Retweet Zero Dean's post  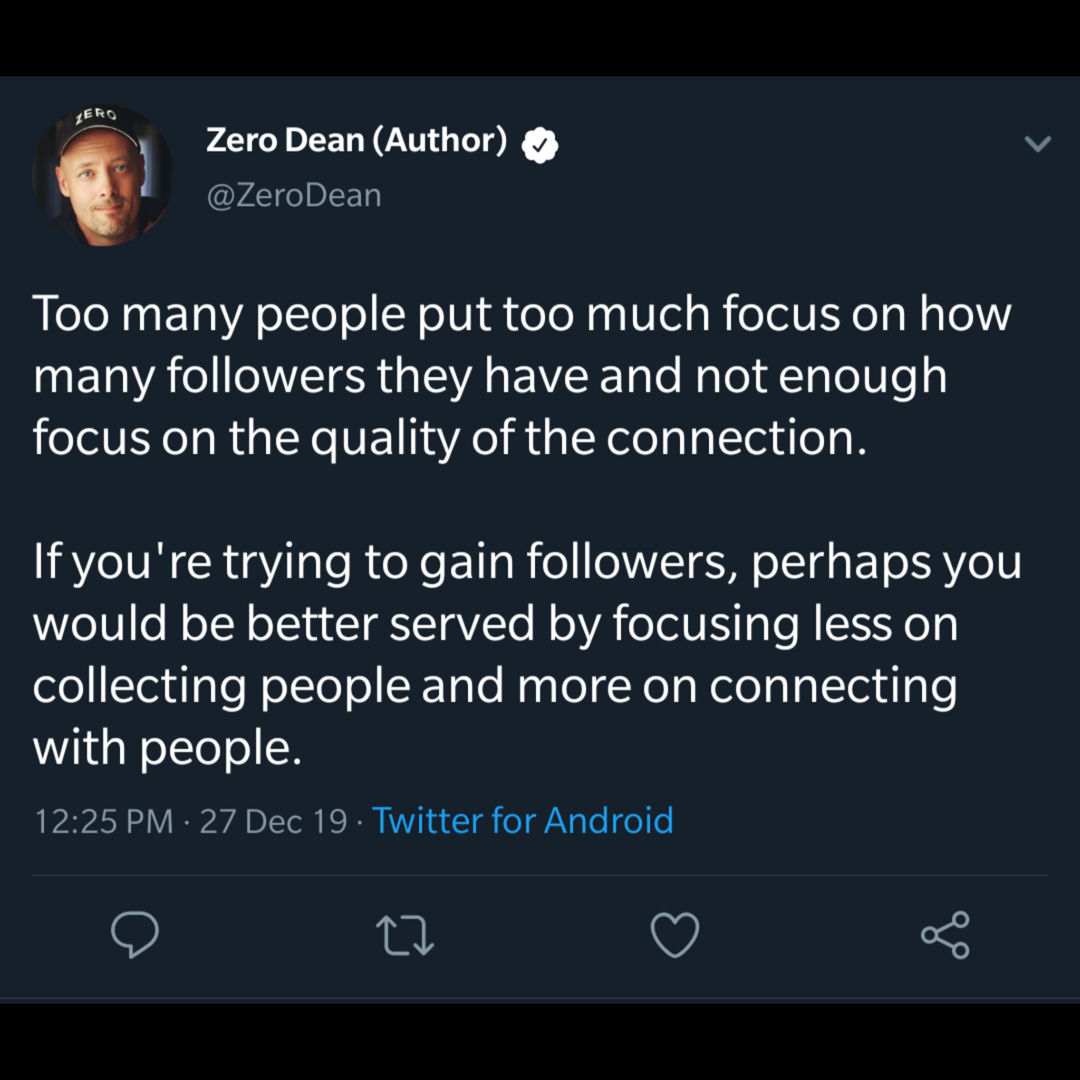(x=405, y=935)
